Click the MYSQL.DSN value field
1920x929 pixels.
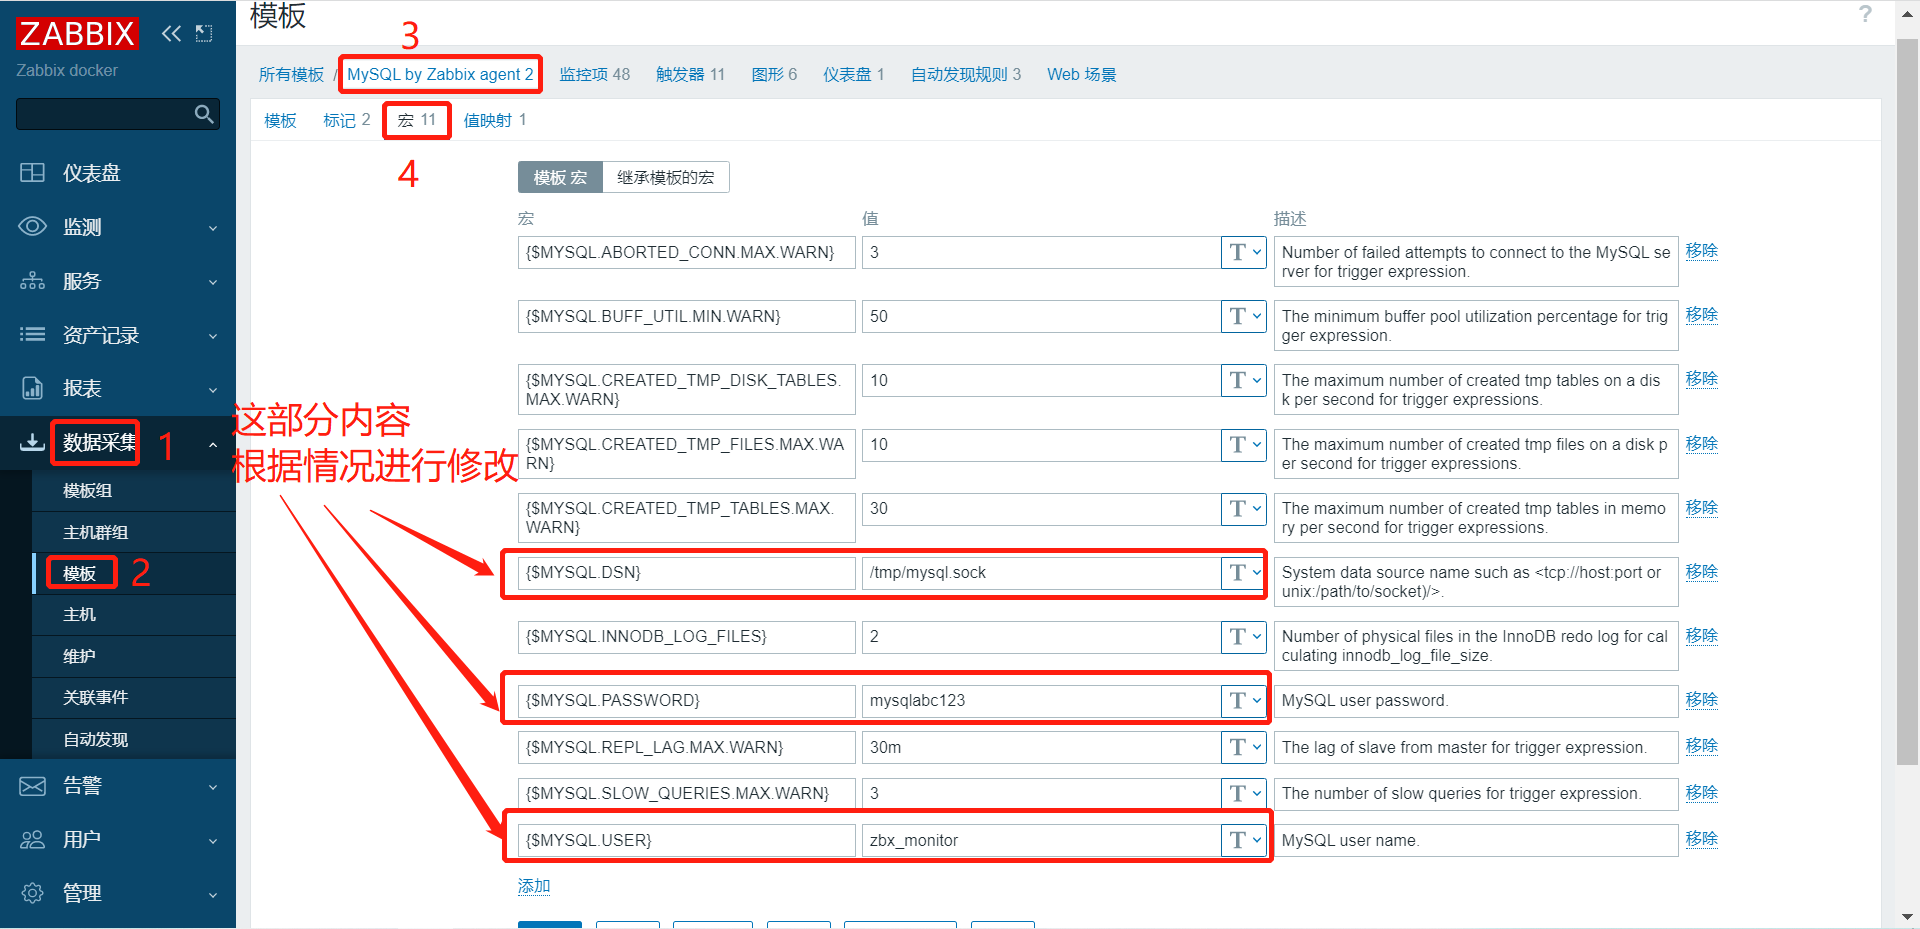tap(1041, 573)
